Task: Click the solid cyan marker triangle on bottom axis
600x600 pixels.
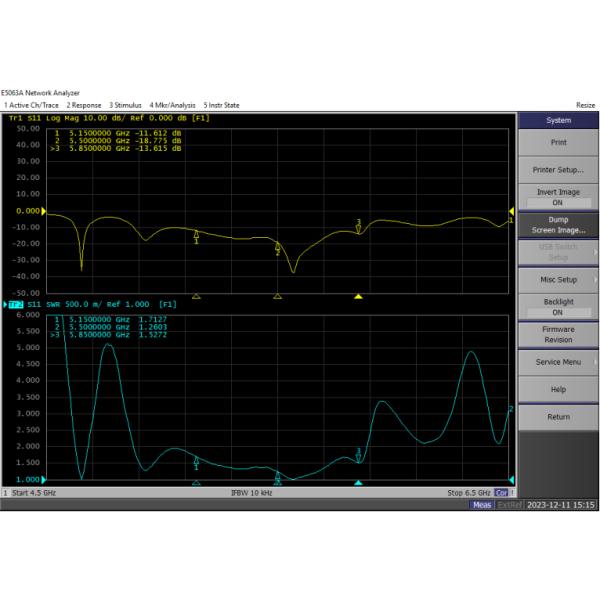Action: (358, 483)
